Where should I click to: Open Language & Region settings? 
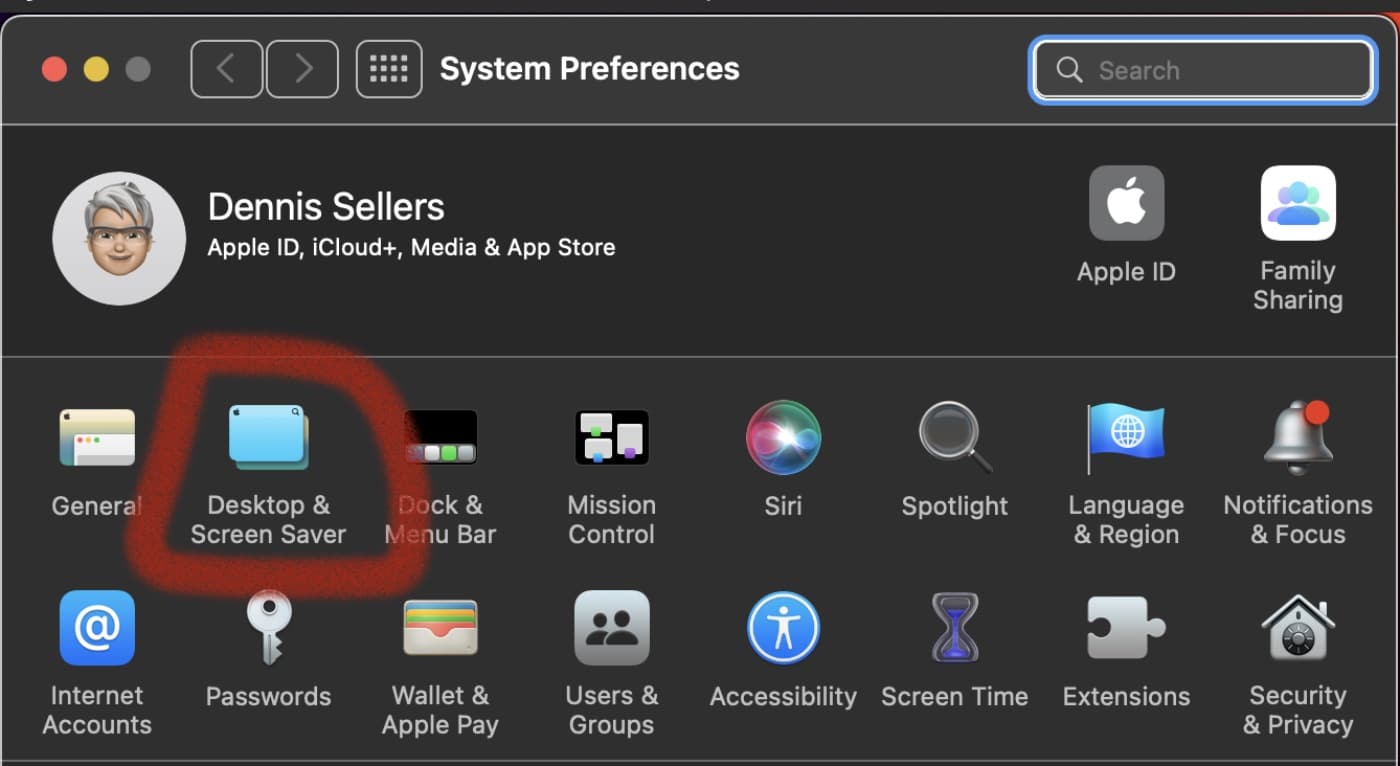click(x=1126, y=438)
